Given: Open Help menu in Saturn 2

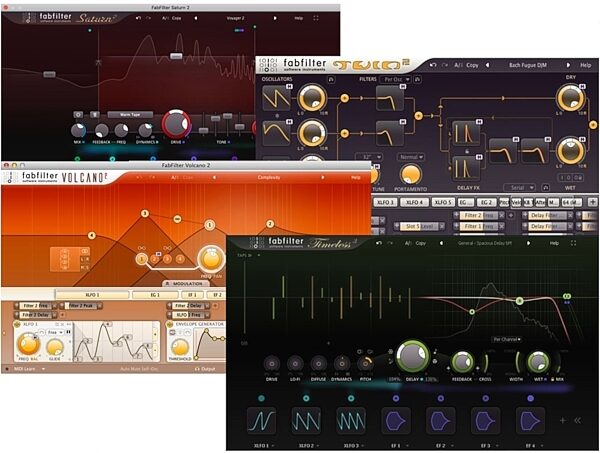Looking at the screenshot, I should coord(298,18).
